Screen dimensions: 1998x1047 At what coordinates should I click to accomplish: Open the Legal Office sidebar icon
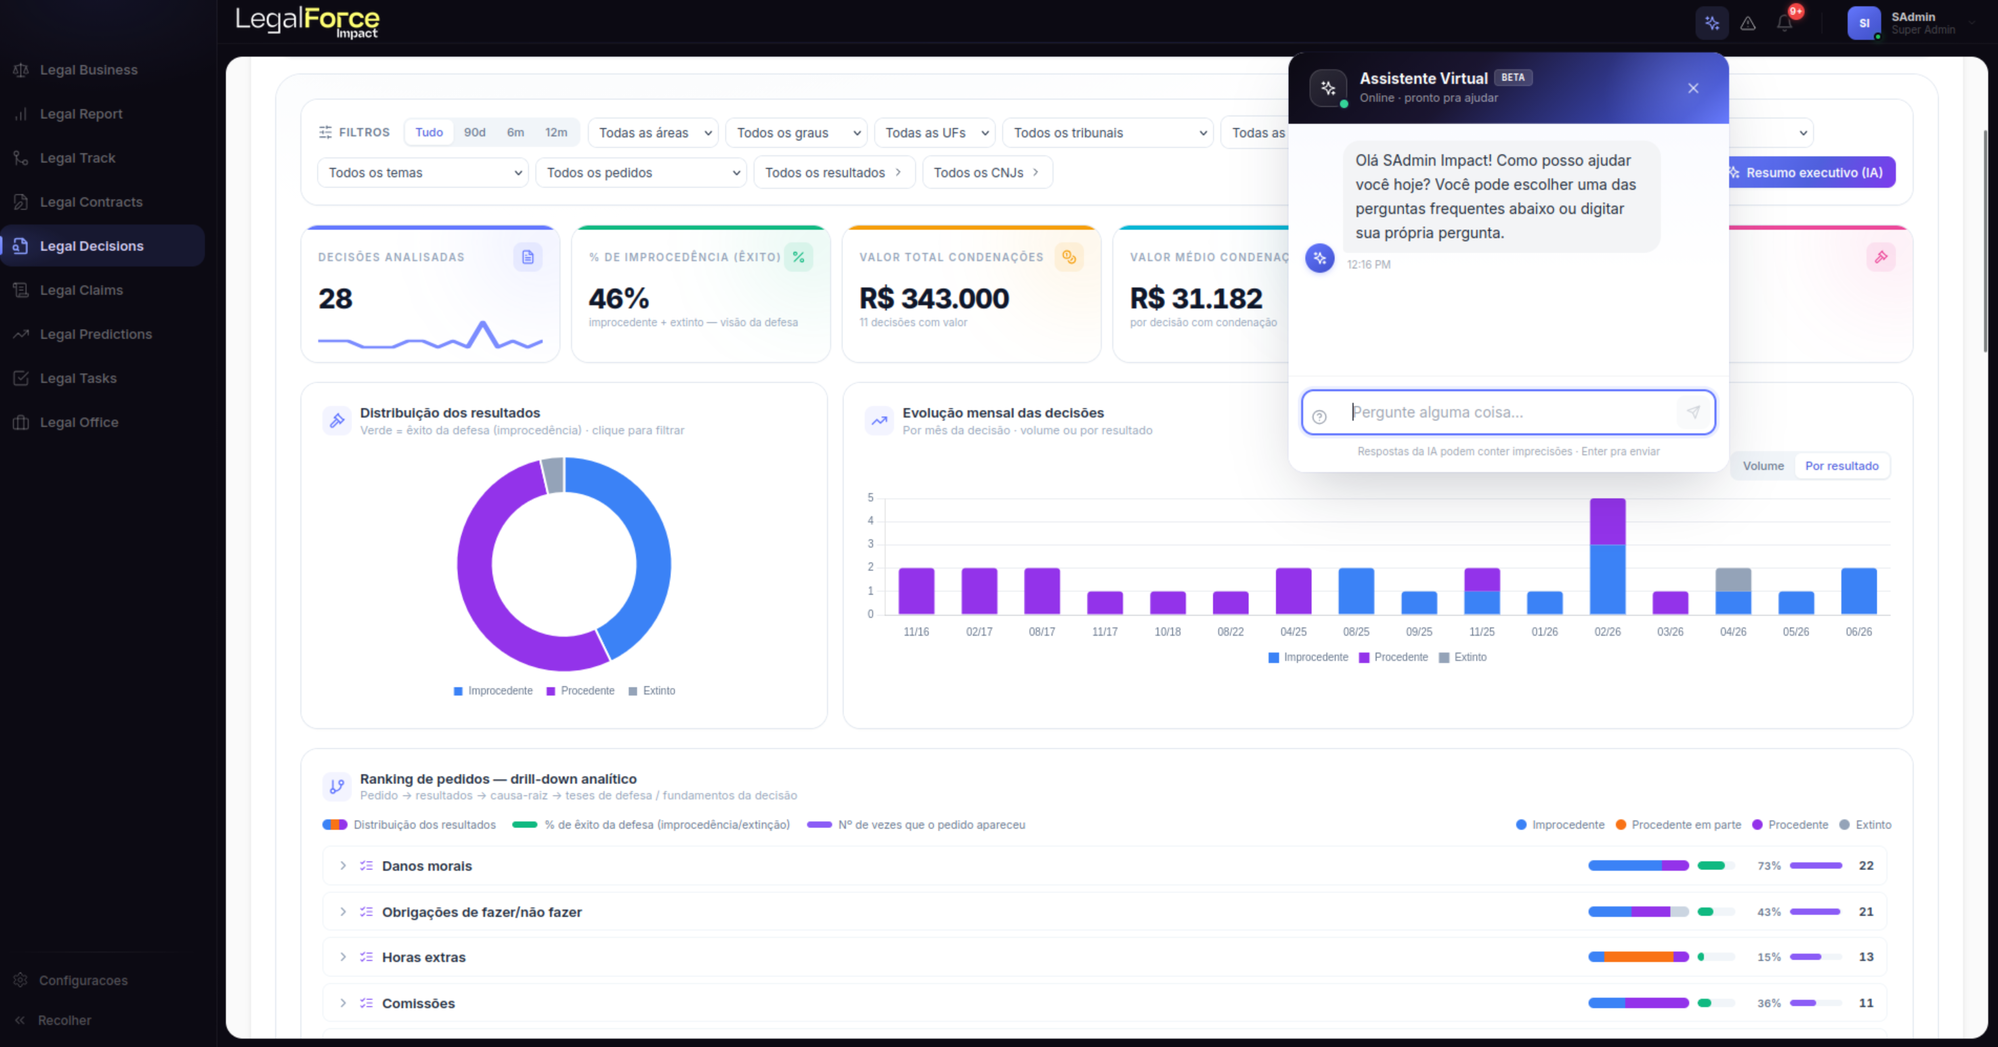21,422
